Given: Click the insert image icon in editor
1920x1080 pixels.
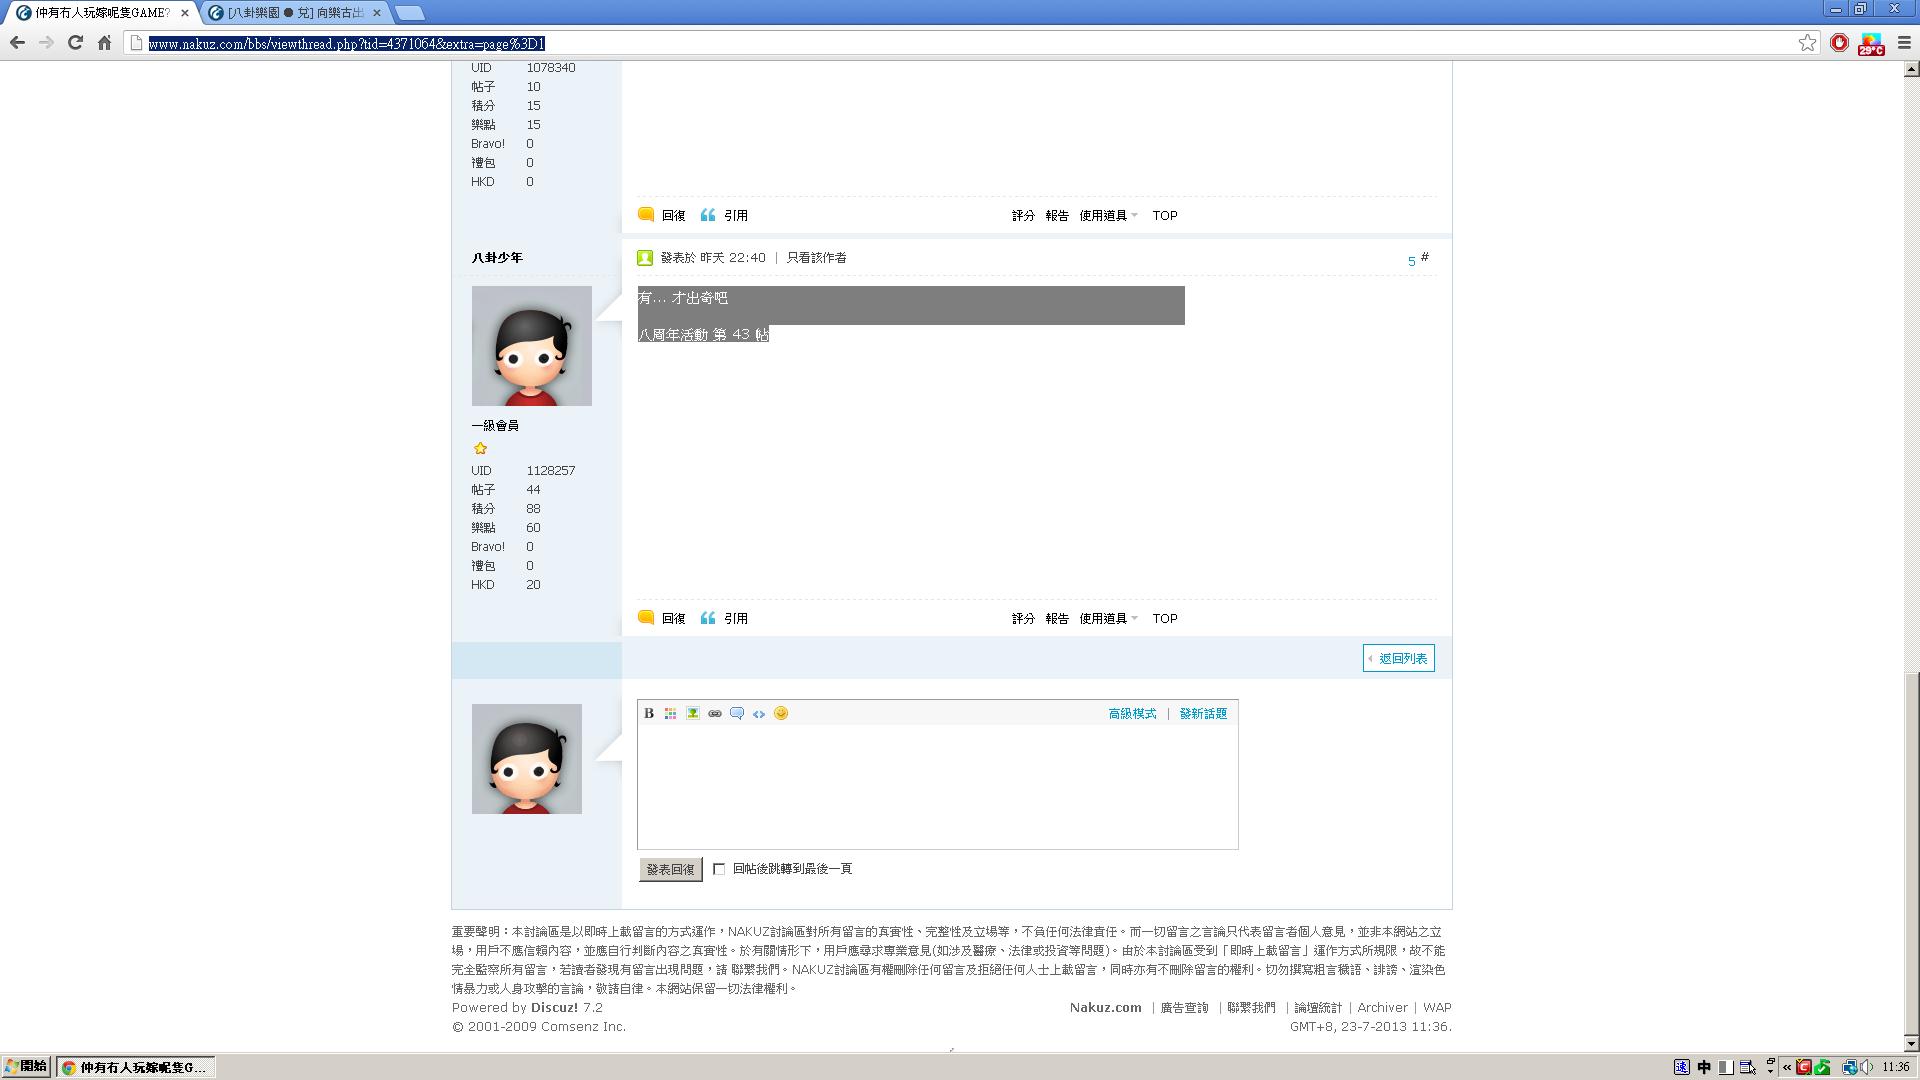Looking at the screenshot, I should point(693,713).
